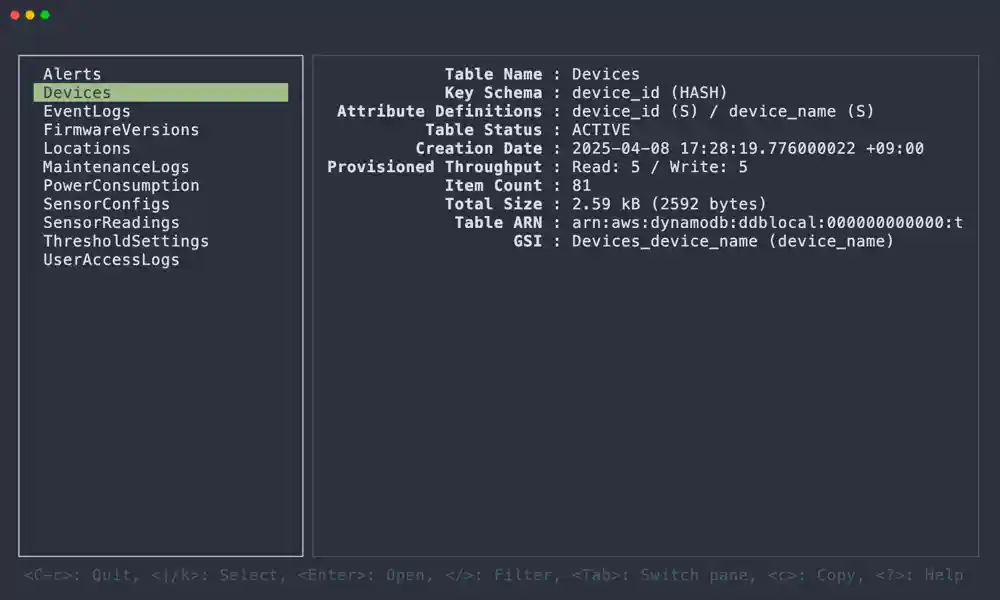Select the Locations table
This screenshot has height=600, width=1000.
pyautogui.click(x=87, y=148)
